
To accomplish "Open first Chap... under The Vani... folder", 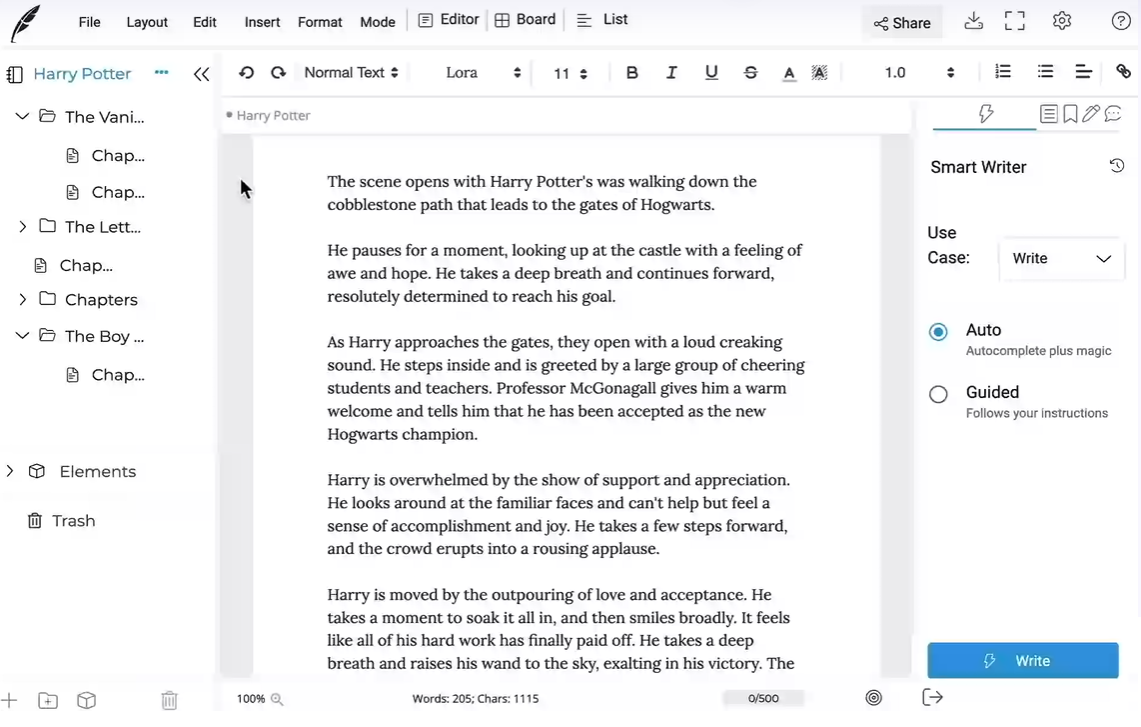I will click(x=106, y=156).
